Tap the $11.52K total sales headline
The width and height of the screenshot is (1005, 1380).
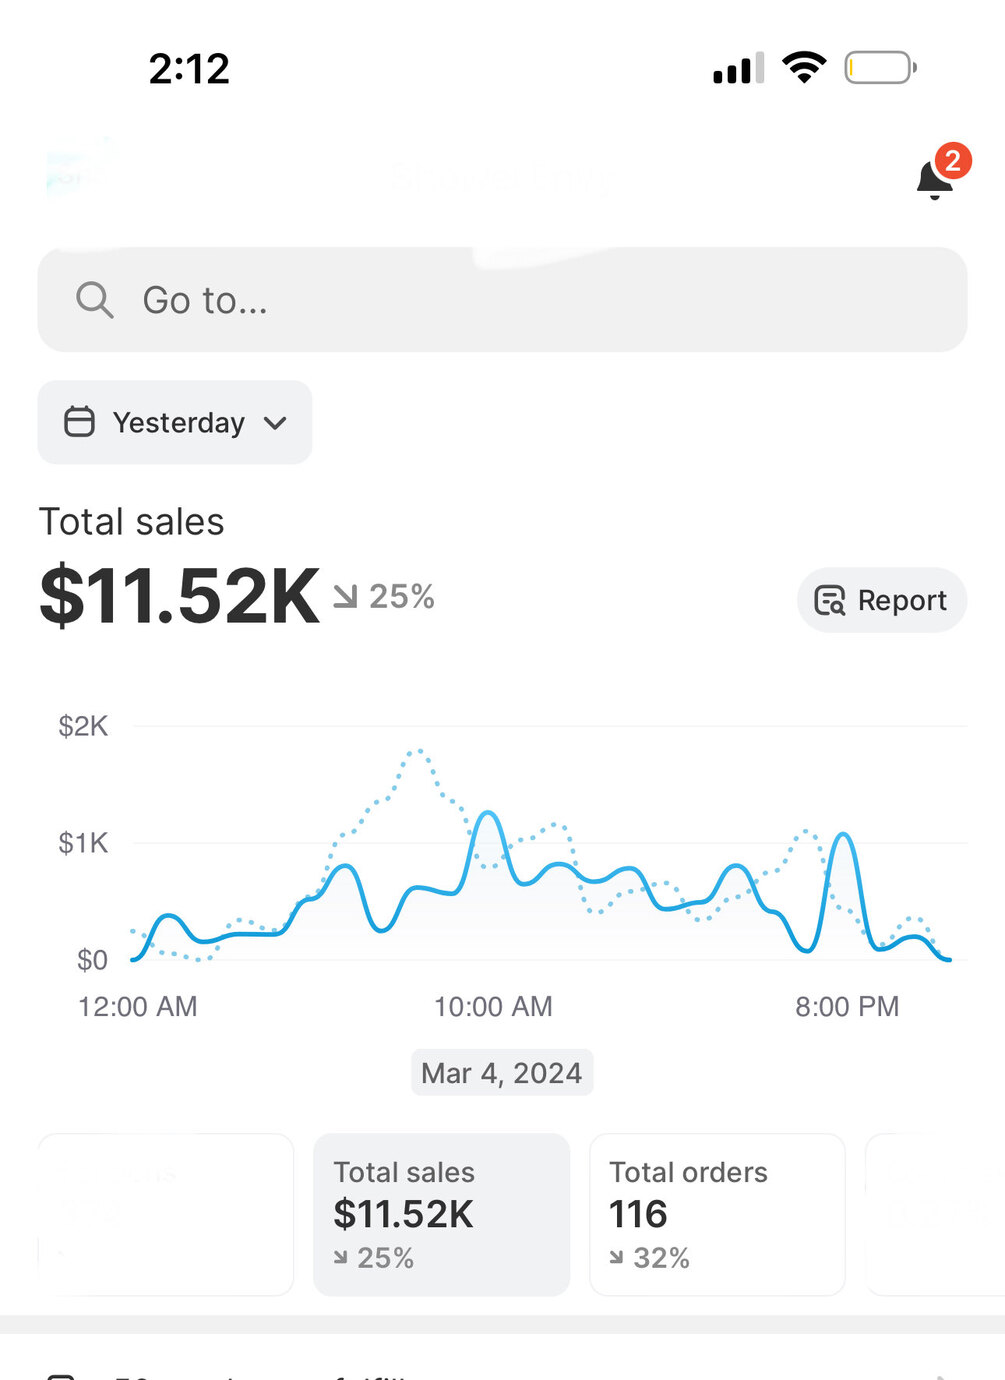180,596
